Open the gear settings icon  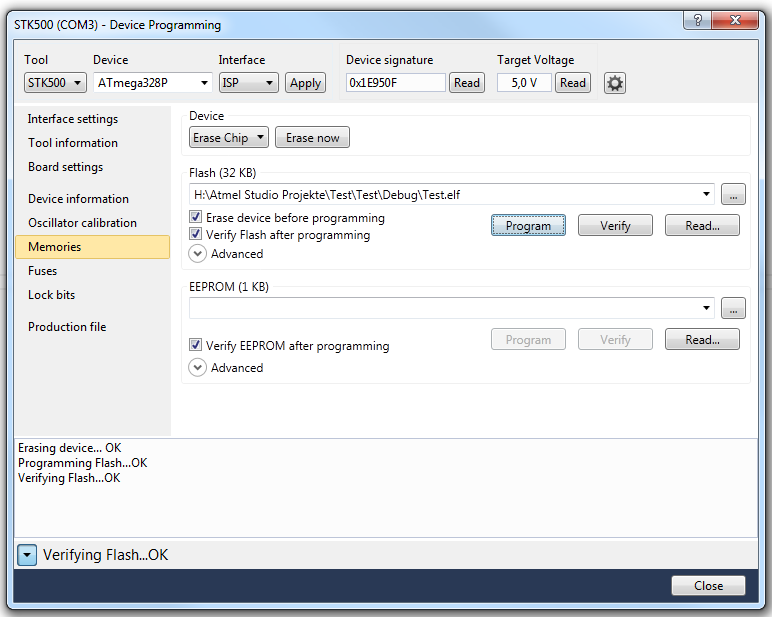pyautogui.click(x=615, y=83)
